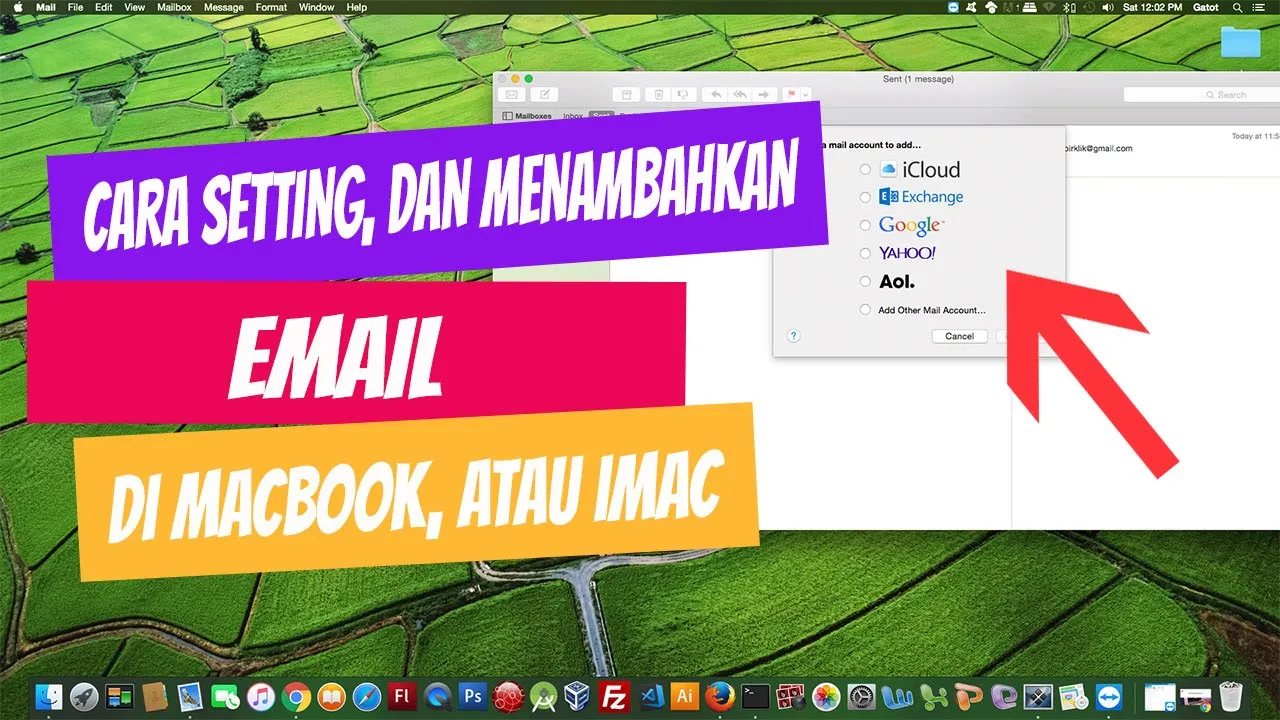Launch Terminal from the Dock

[755, 696]
